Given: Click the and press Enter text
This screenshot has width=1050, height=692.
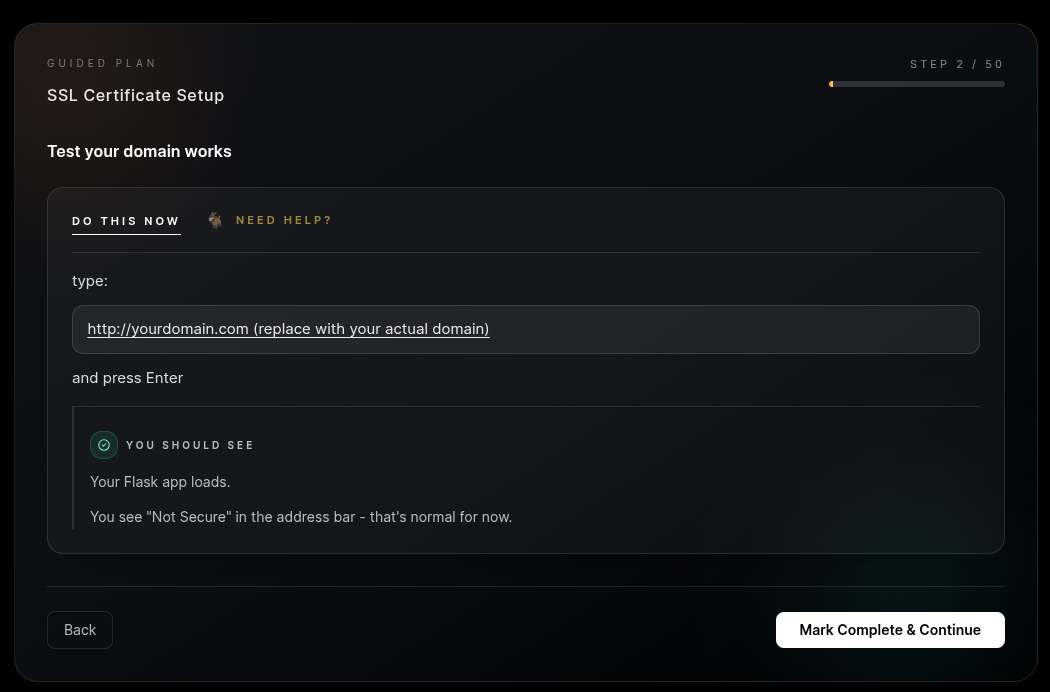Looking at the screenshot, I should click(127, 377).
